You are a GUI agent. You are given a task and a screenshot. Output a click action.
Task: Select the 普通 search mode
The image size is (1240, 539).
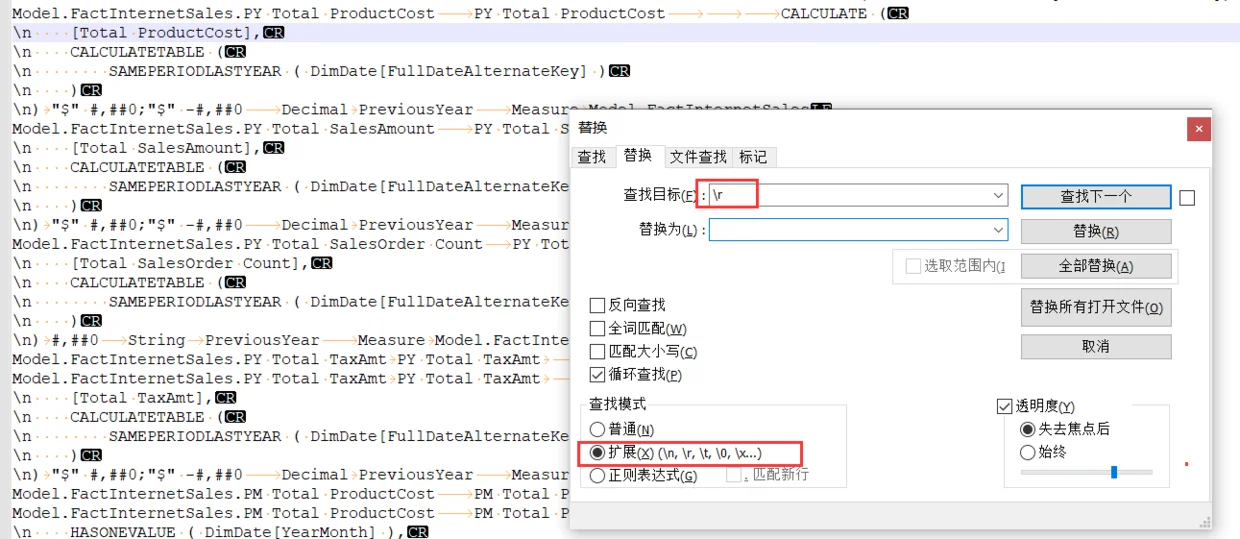coord(598,429)
